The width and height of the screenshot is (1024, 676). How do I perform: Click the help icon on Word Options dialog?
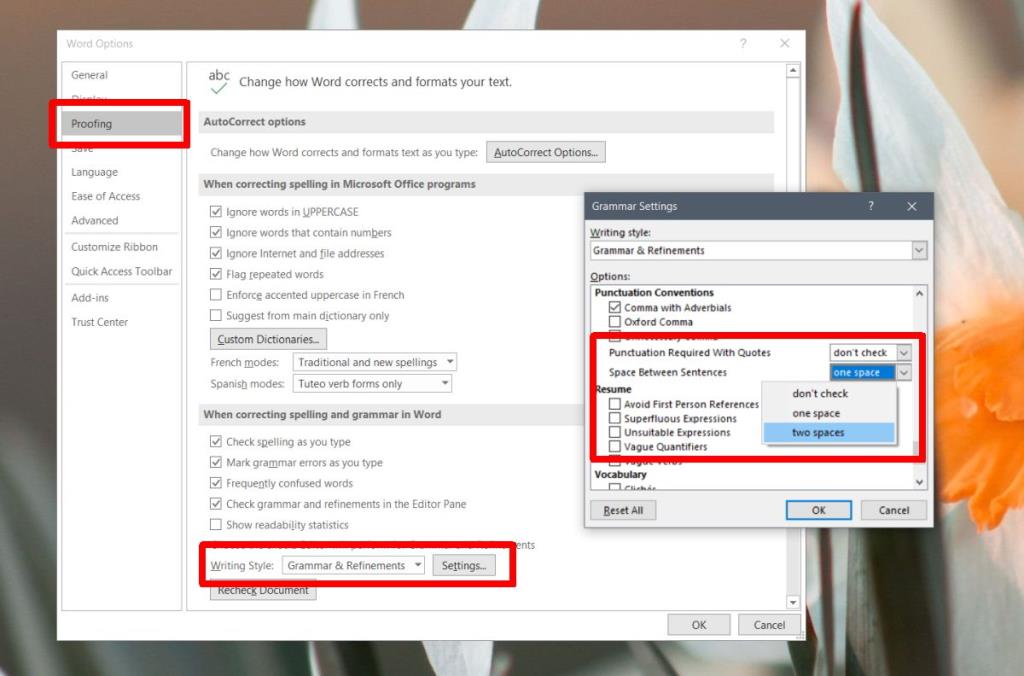[742, 43]
